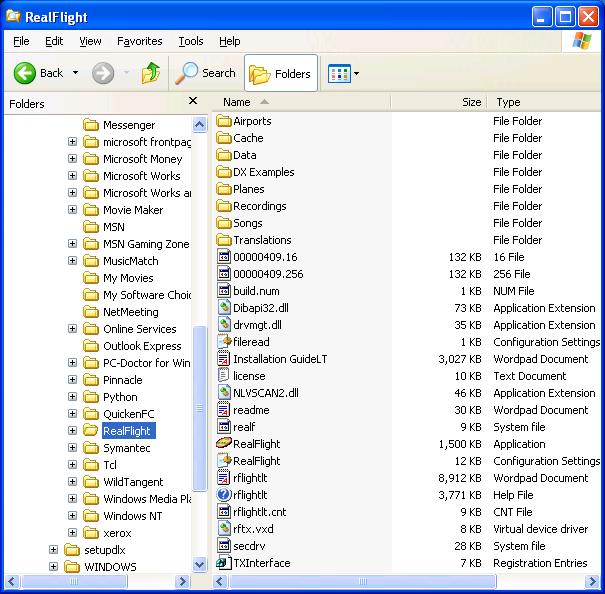Screen dimensions: 605x594
Task: Close the Folders pane with X
Action: pos(193,101)
